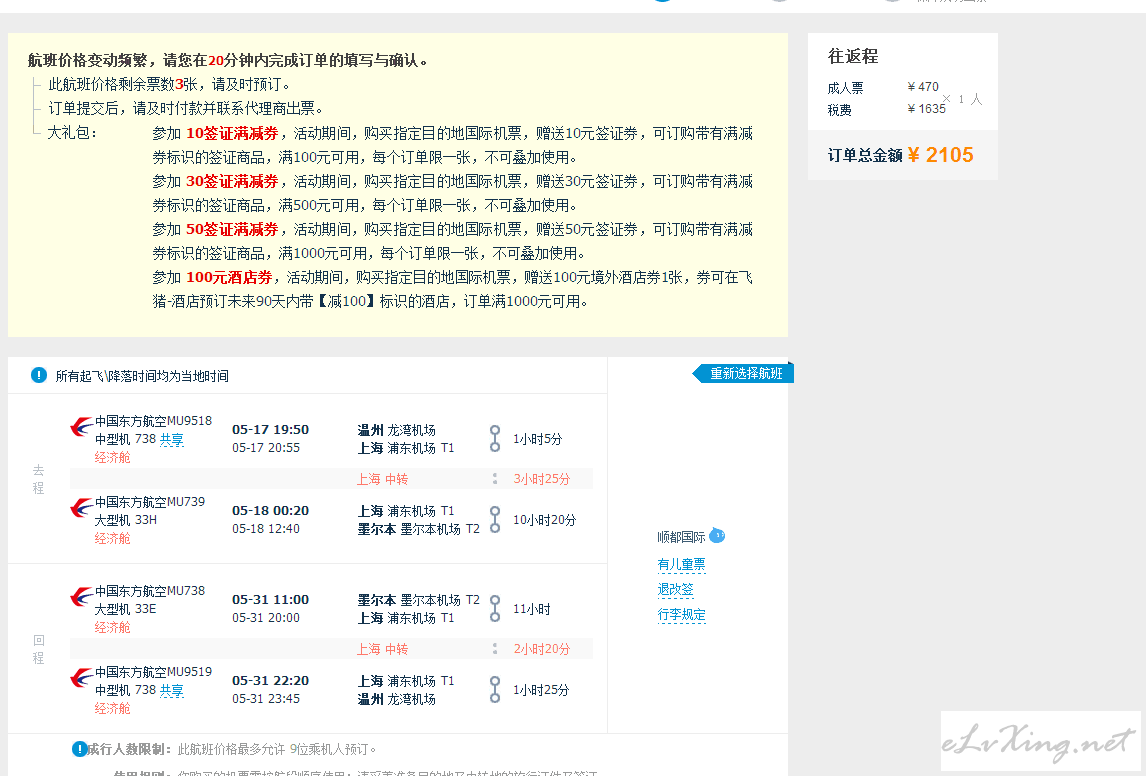Click the 成人票 price ¥ 470

tap(923, 87)
